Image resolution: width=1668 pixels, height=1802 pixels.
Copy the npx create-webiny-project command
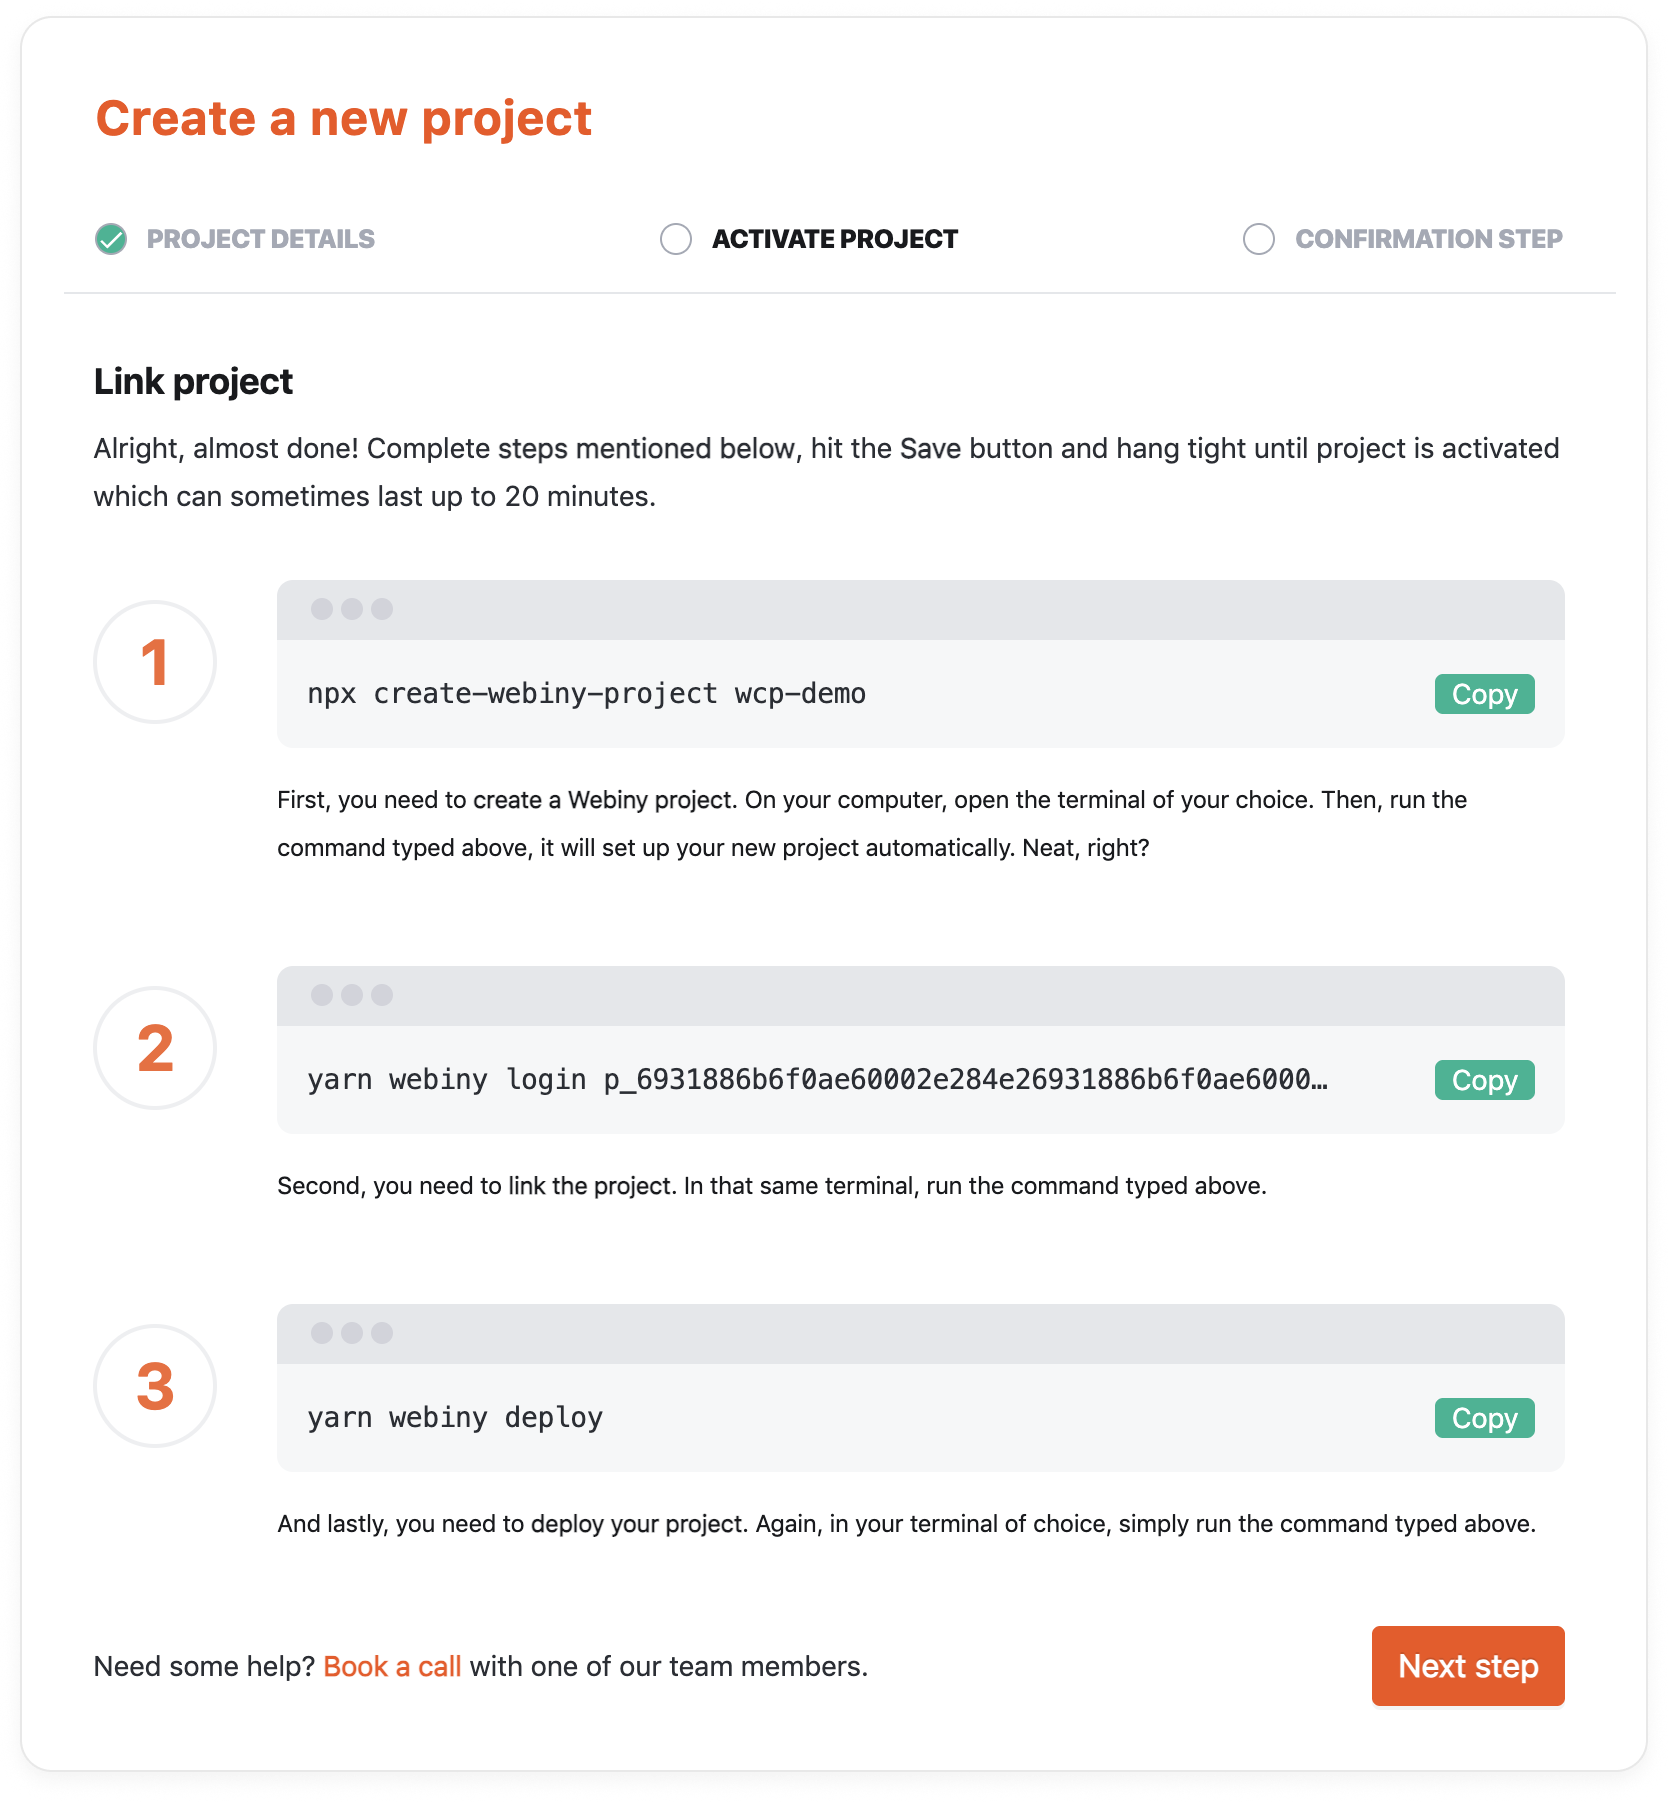[x=1483, y=693]
